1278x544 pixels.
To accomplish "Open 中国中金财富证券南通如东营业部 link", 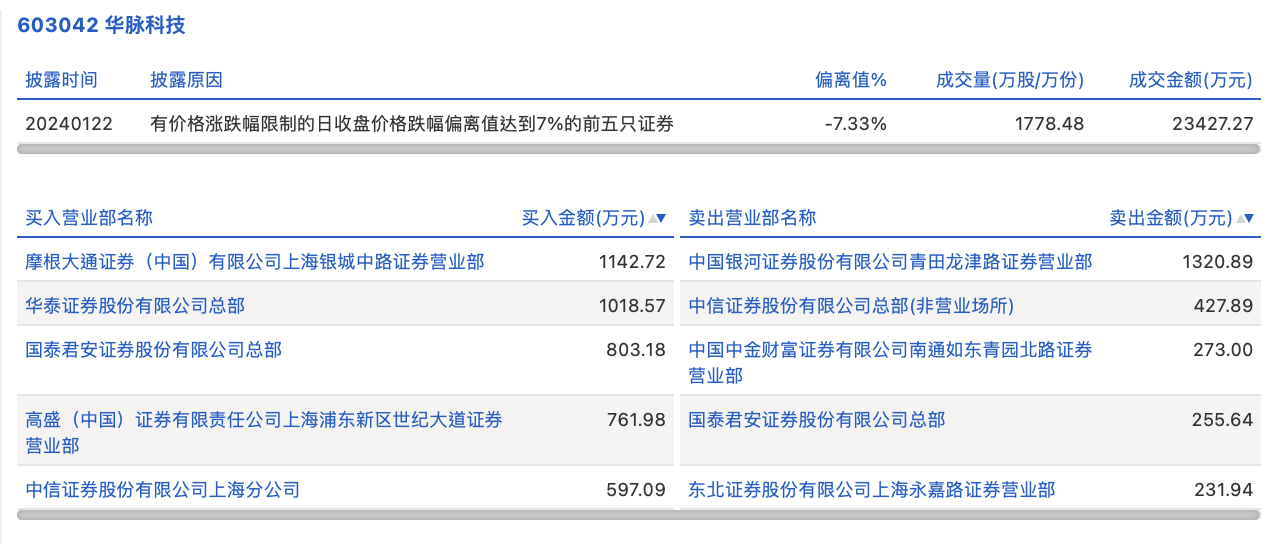I will tap(891, 362).
